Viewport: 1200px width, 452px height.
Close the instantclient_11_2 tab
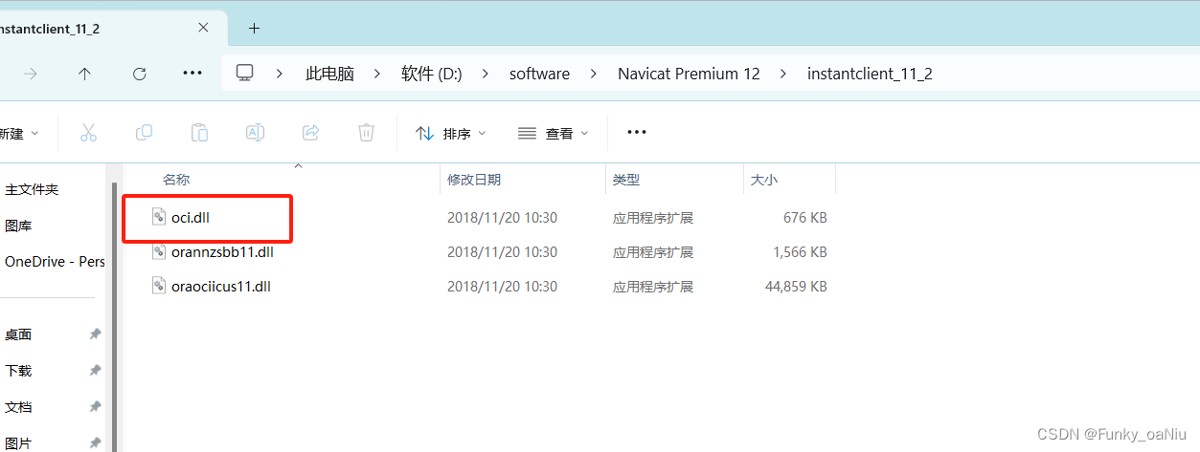click(203, 28)
